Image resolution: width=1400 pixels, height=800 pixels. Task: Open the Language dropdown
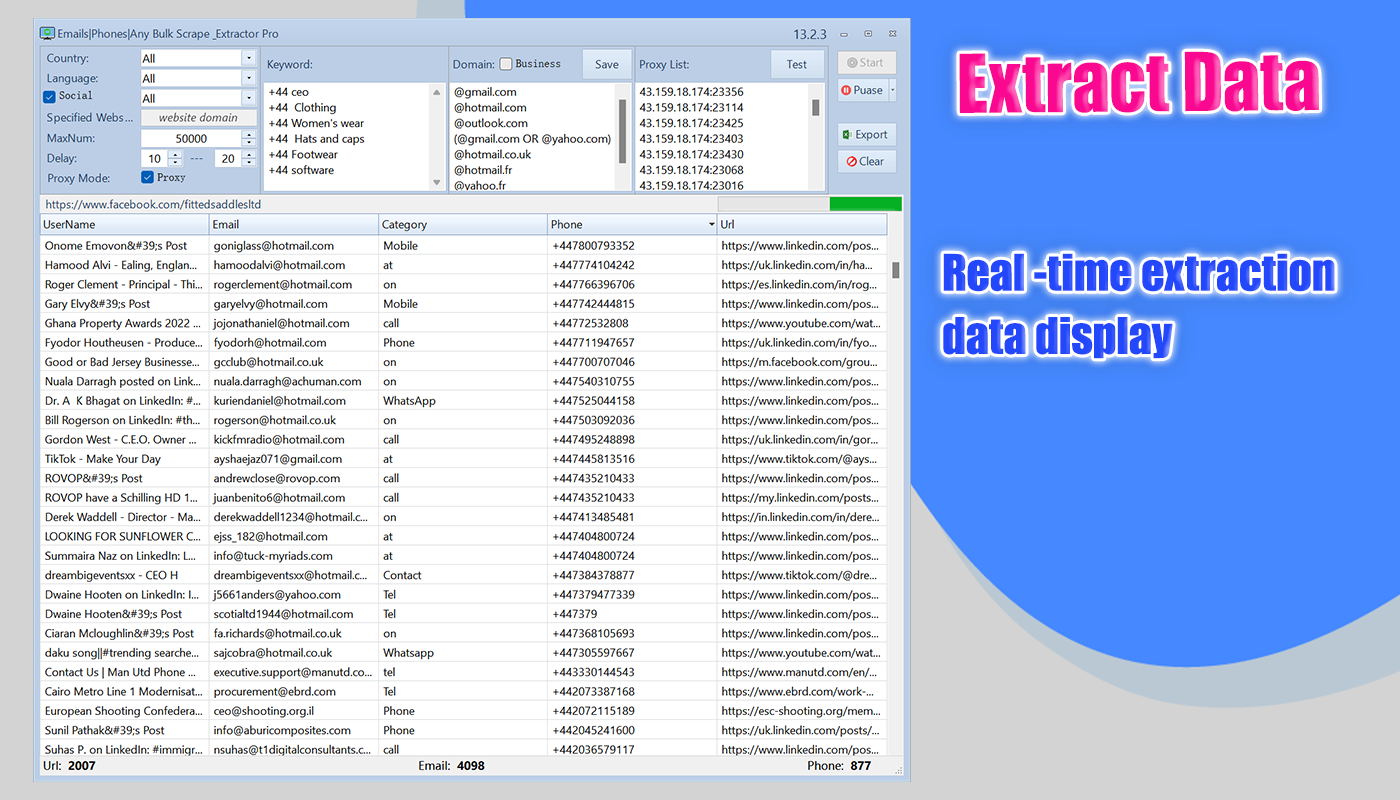(x=248, y=78)
